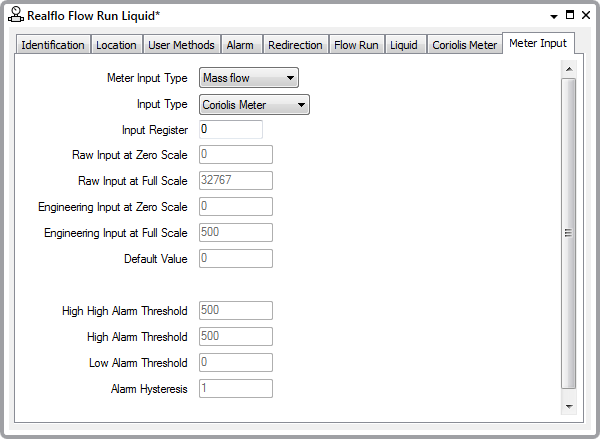Click Engineering Input at Full Scale field

tap(236, 232)
